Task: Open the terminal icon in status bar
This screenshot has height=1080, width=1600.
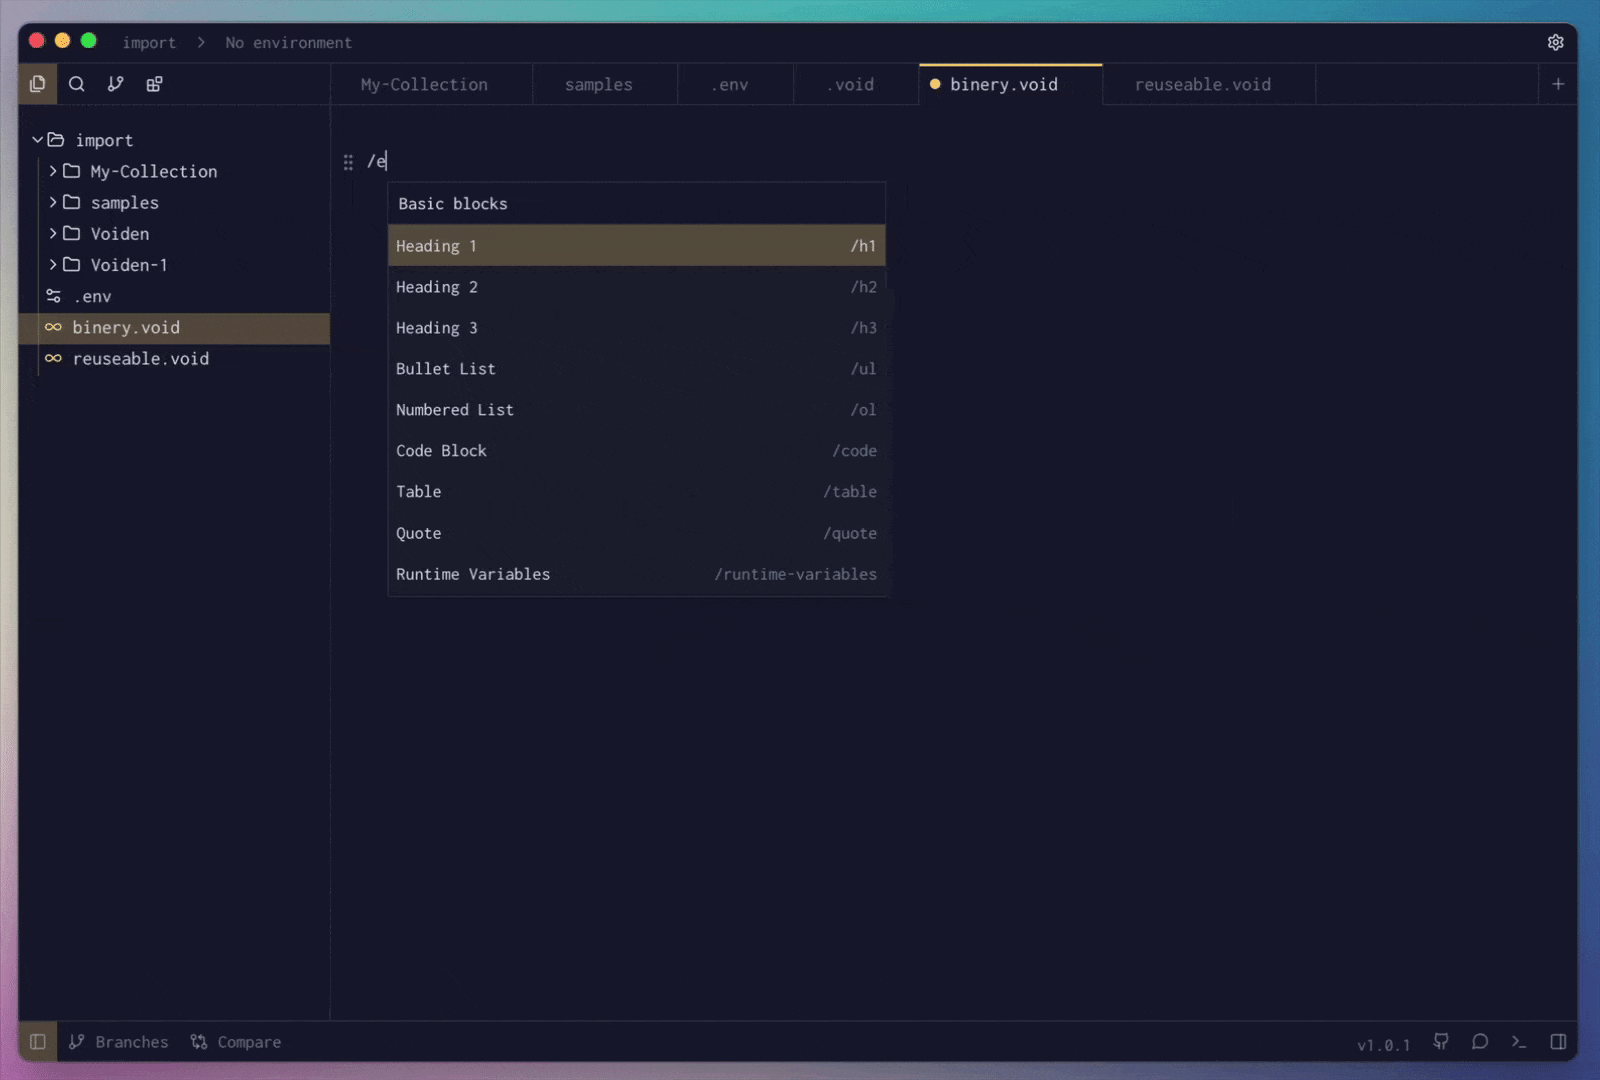Action: (1519, 1042)
